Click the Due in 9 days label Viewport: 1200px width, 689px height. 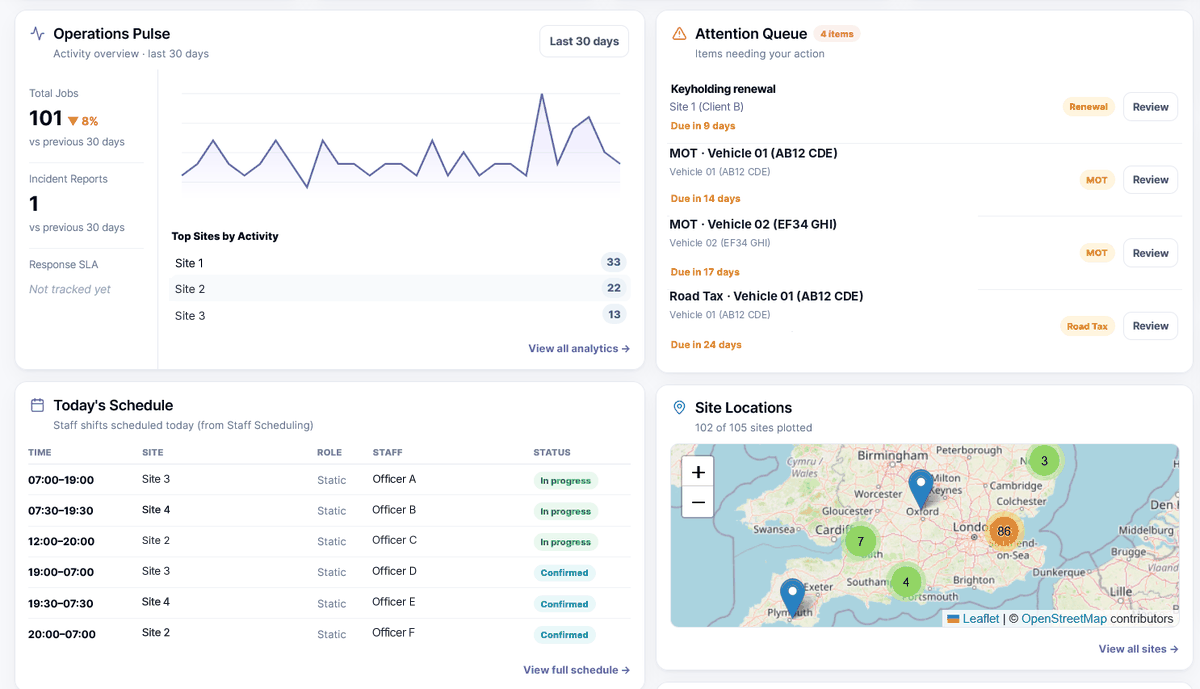tap(703, 126)
